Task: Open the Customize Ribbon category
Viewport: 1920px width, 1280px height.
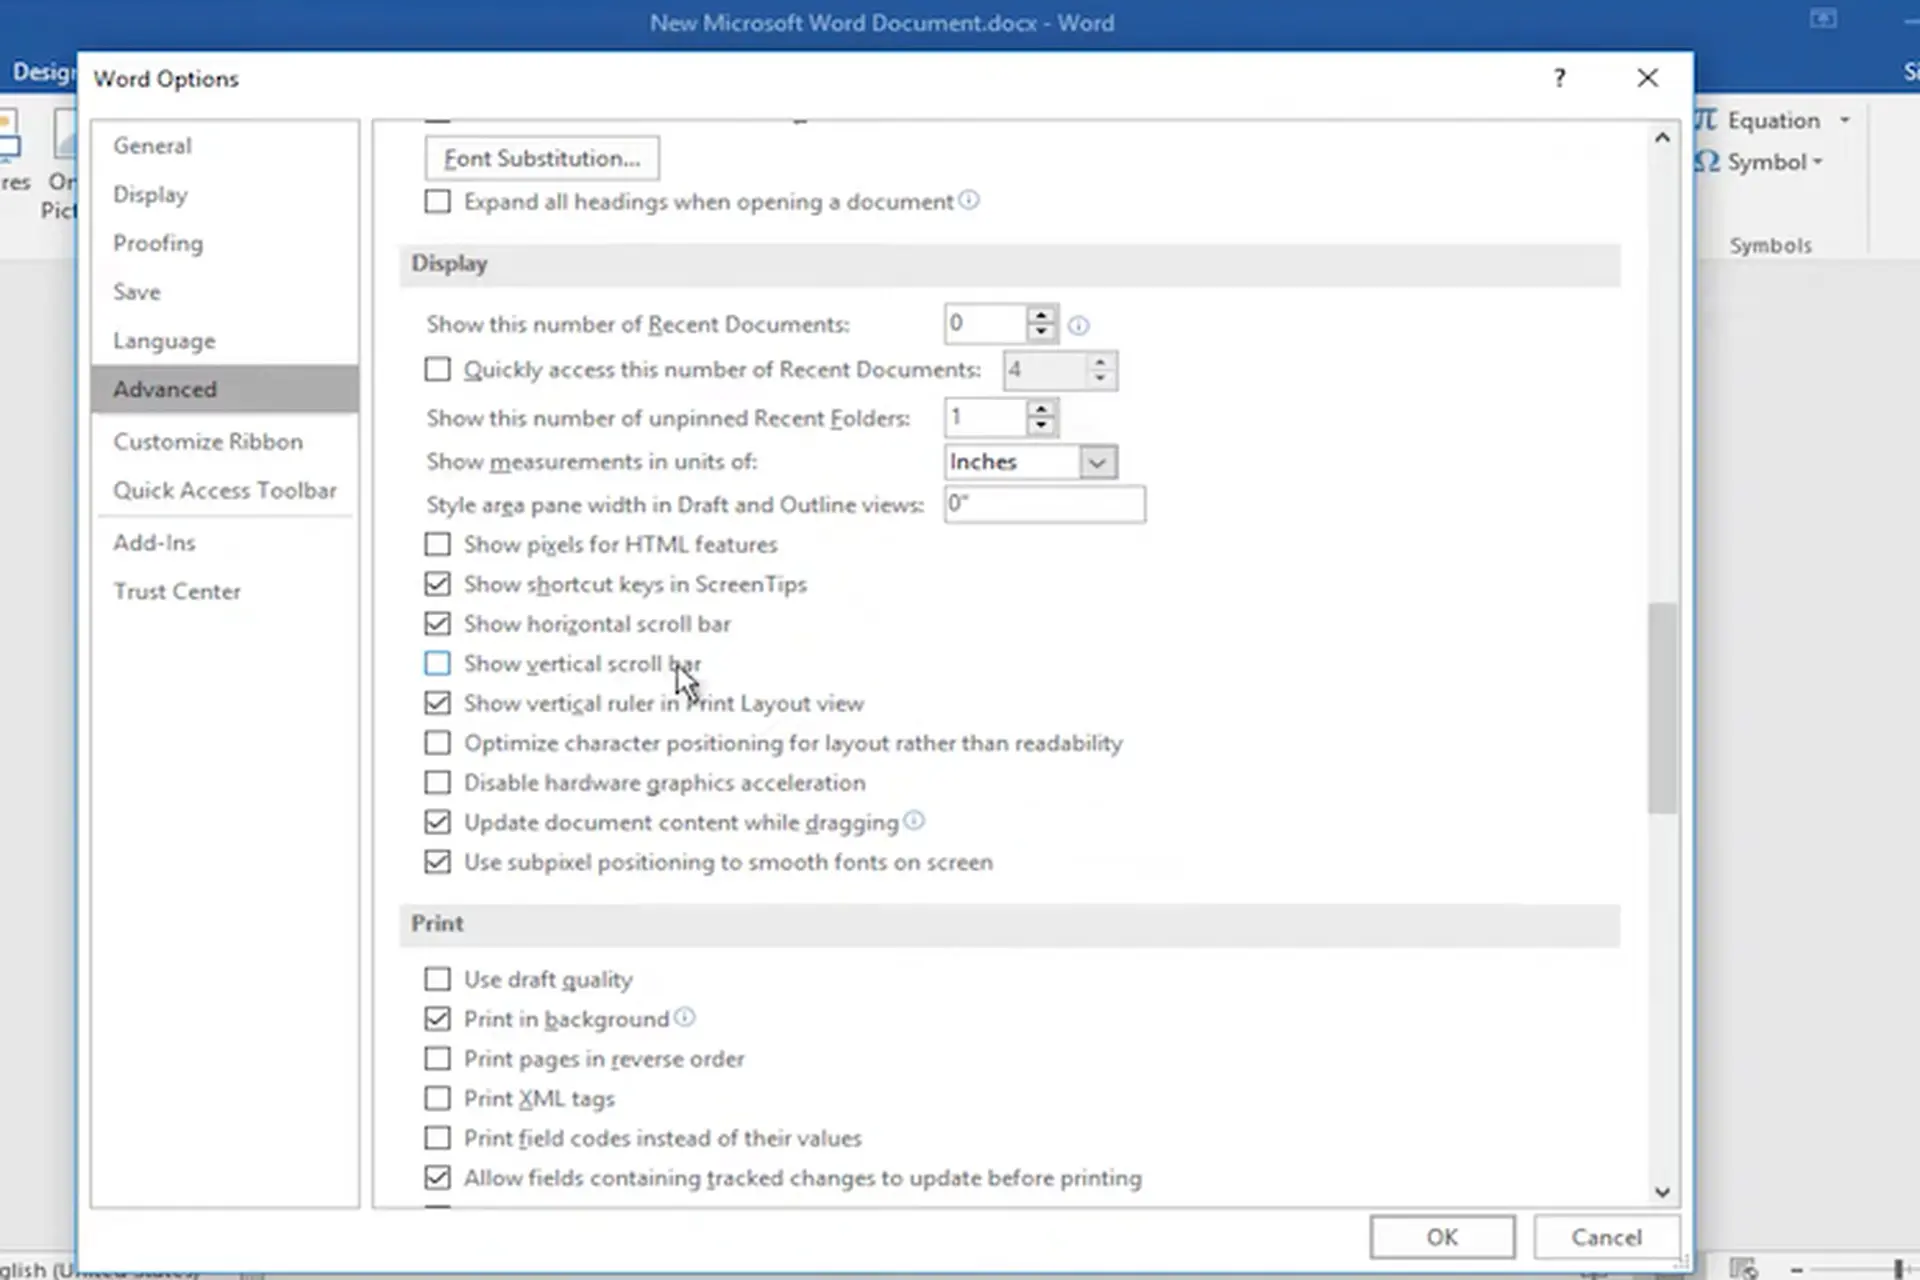Action: [208, 441]
